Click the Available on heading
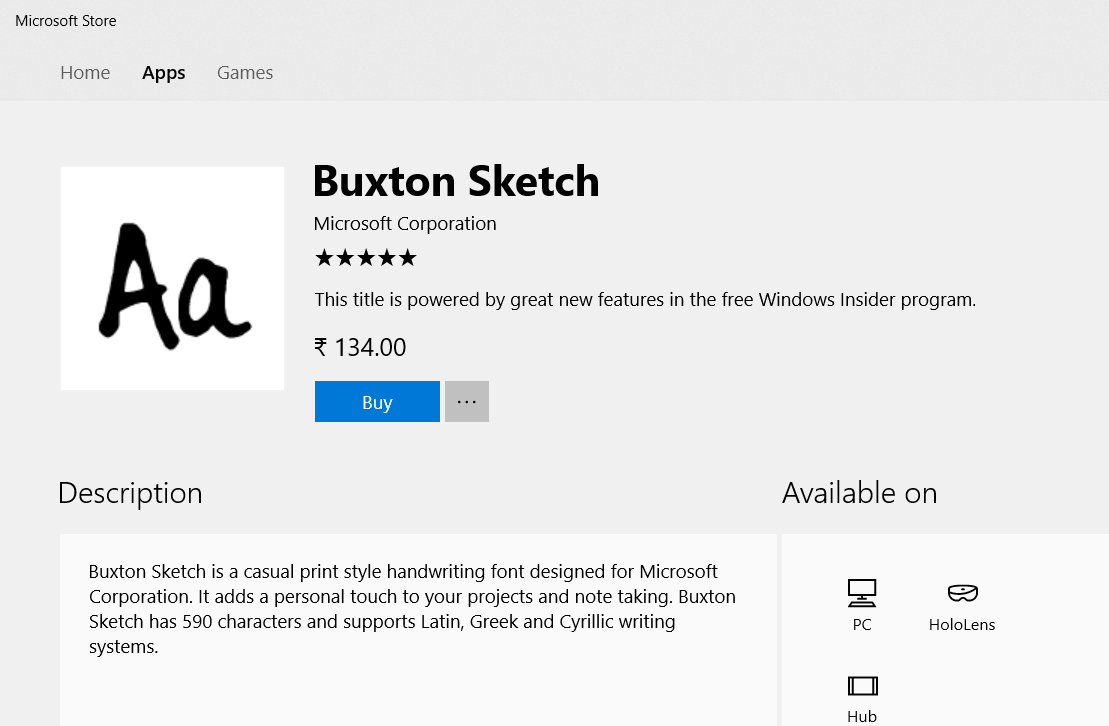Image resolution: width=1109 pixels, height=726 pixels. coord(859,492)
